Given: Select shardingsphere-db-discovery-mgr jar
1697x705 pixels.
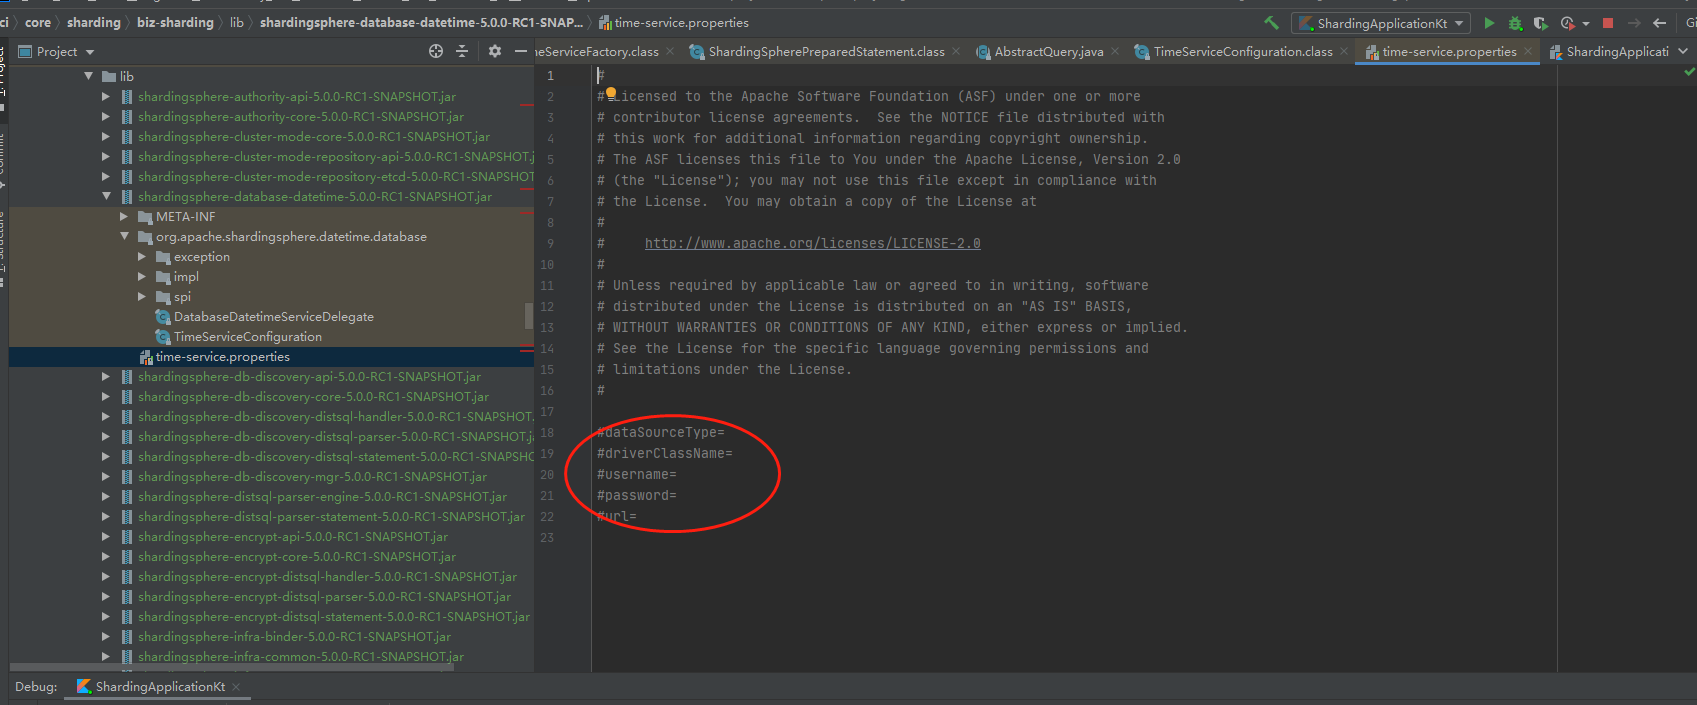Looking at the screenshot, I should [x=312, y=476].
